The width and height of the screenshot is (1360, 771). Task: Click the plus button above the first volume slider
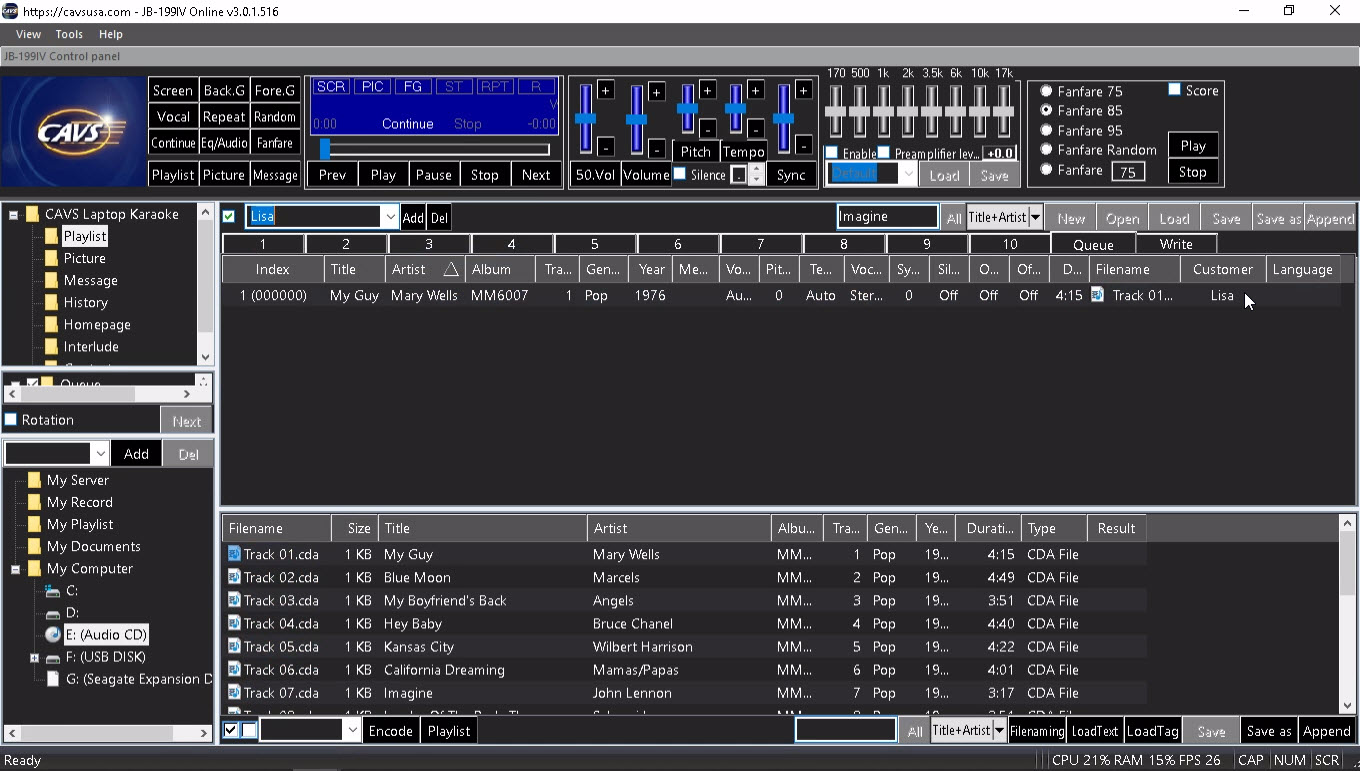tap(606, 91)
